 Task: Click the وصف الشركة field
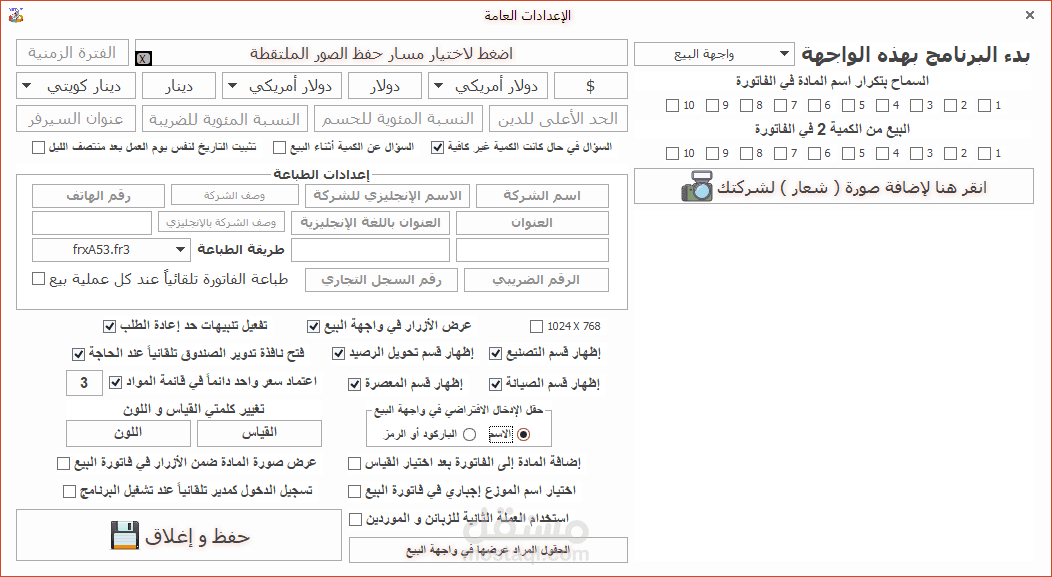[x=235, y=195]
